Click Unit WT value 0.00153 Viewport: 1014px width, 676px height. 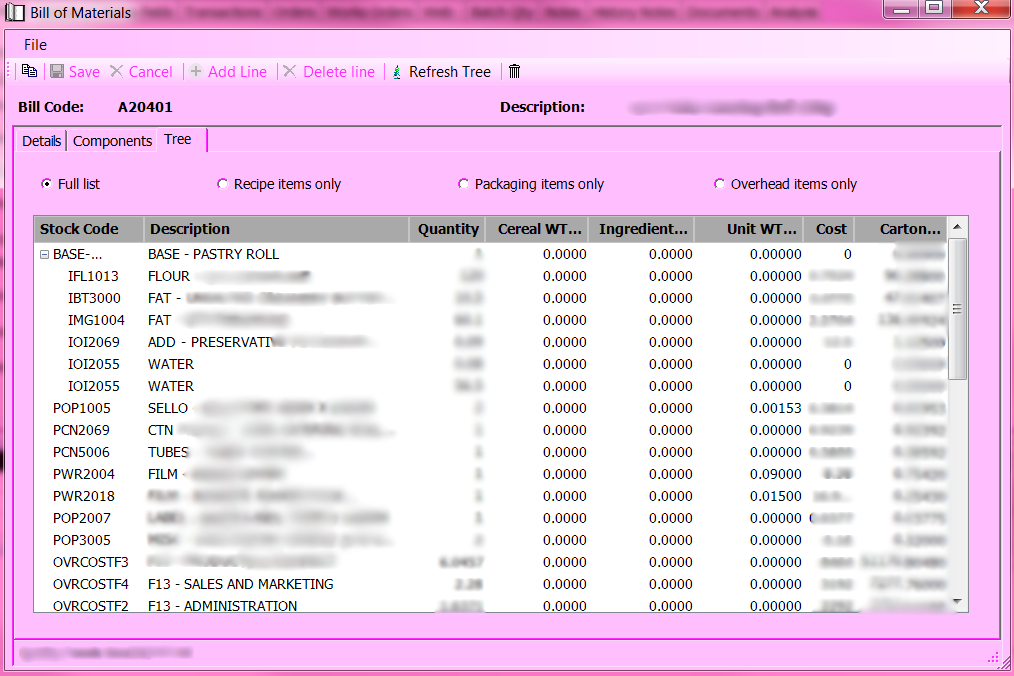(775, 408)
